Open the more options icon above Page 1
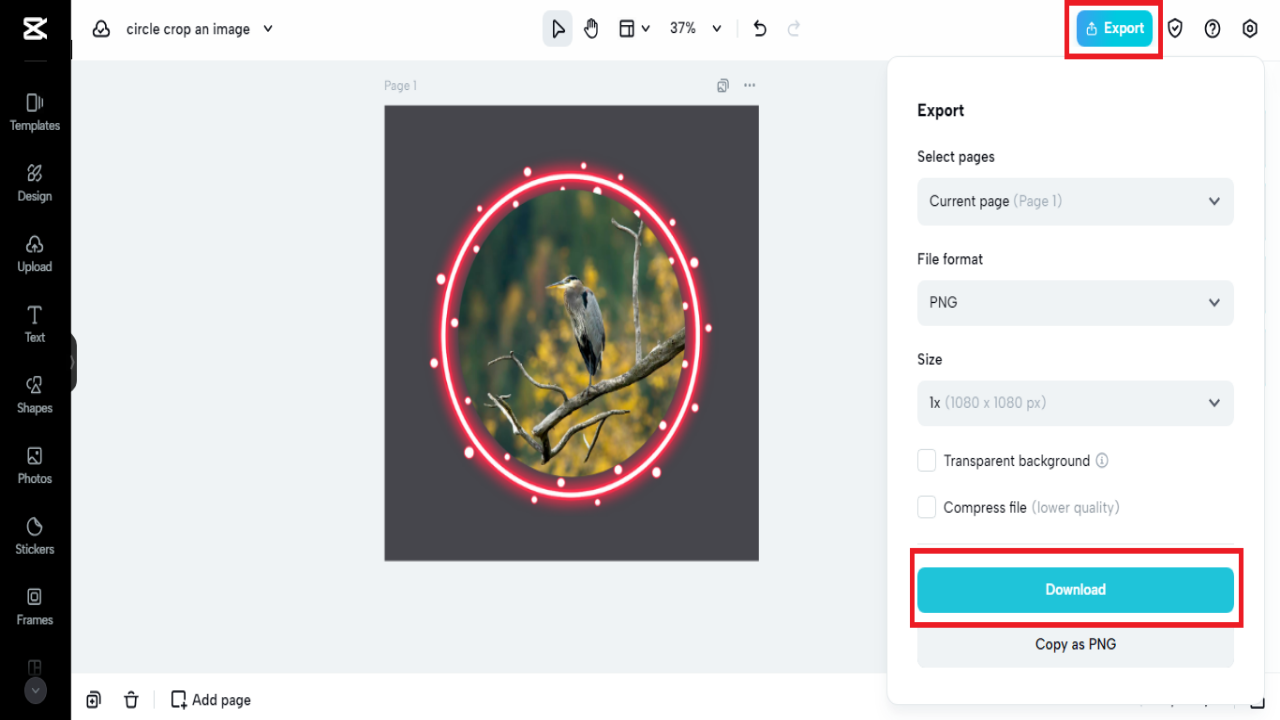The height and width of the screenshot is (720, 1280). [750, 86]
